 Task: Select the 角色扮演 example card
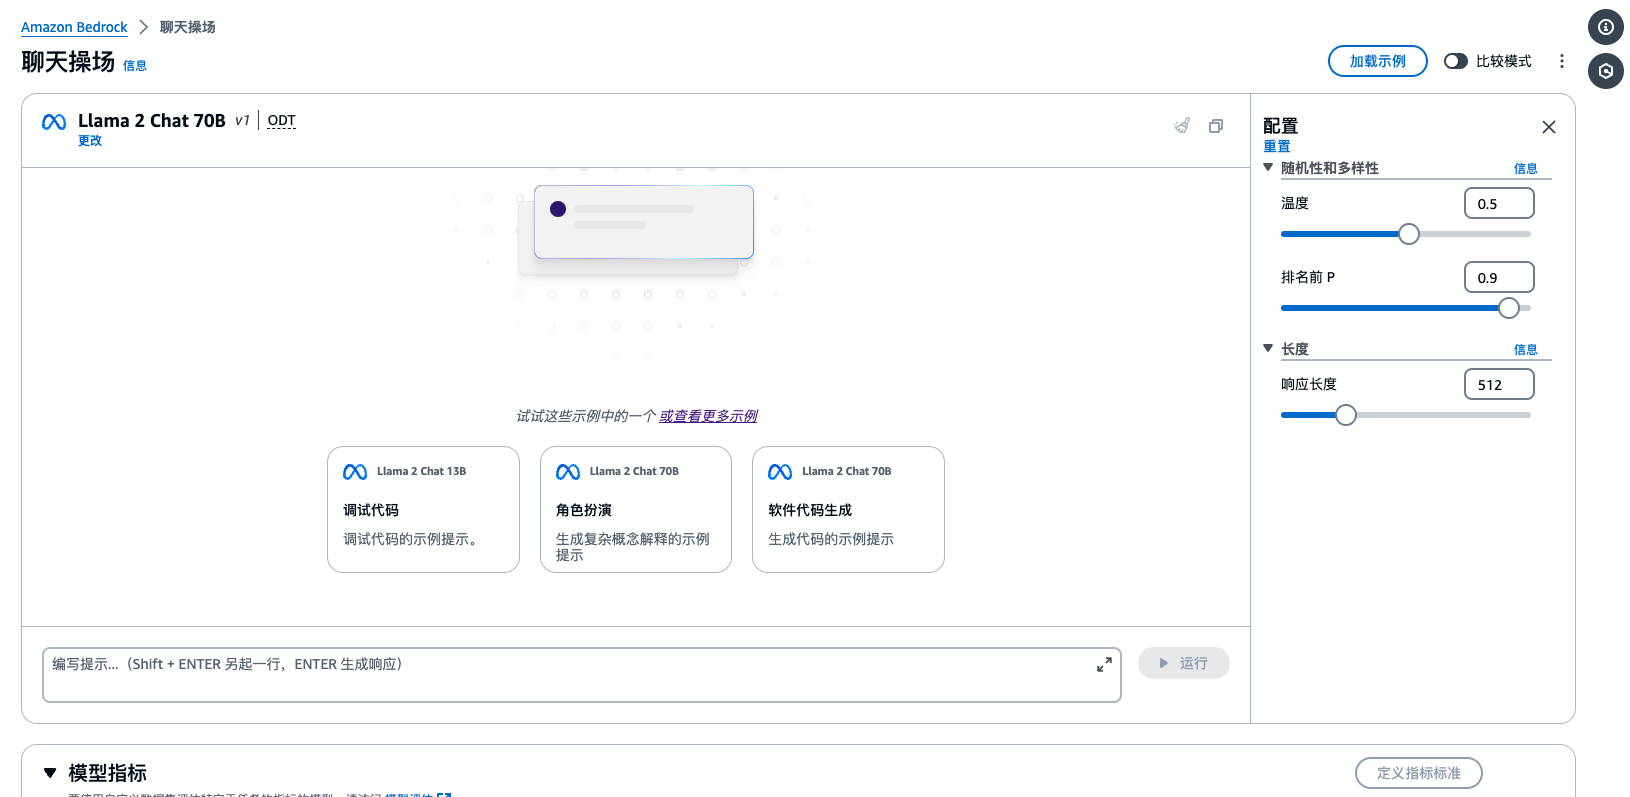pyautogui.click(x=636, y=509)
